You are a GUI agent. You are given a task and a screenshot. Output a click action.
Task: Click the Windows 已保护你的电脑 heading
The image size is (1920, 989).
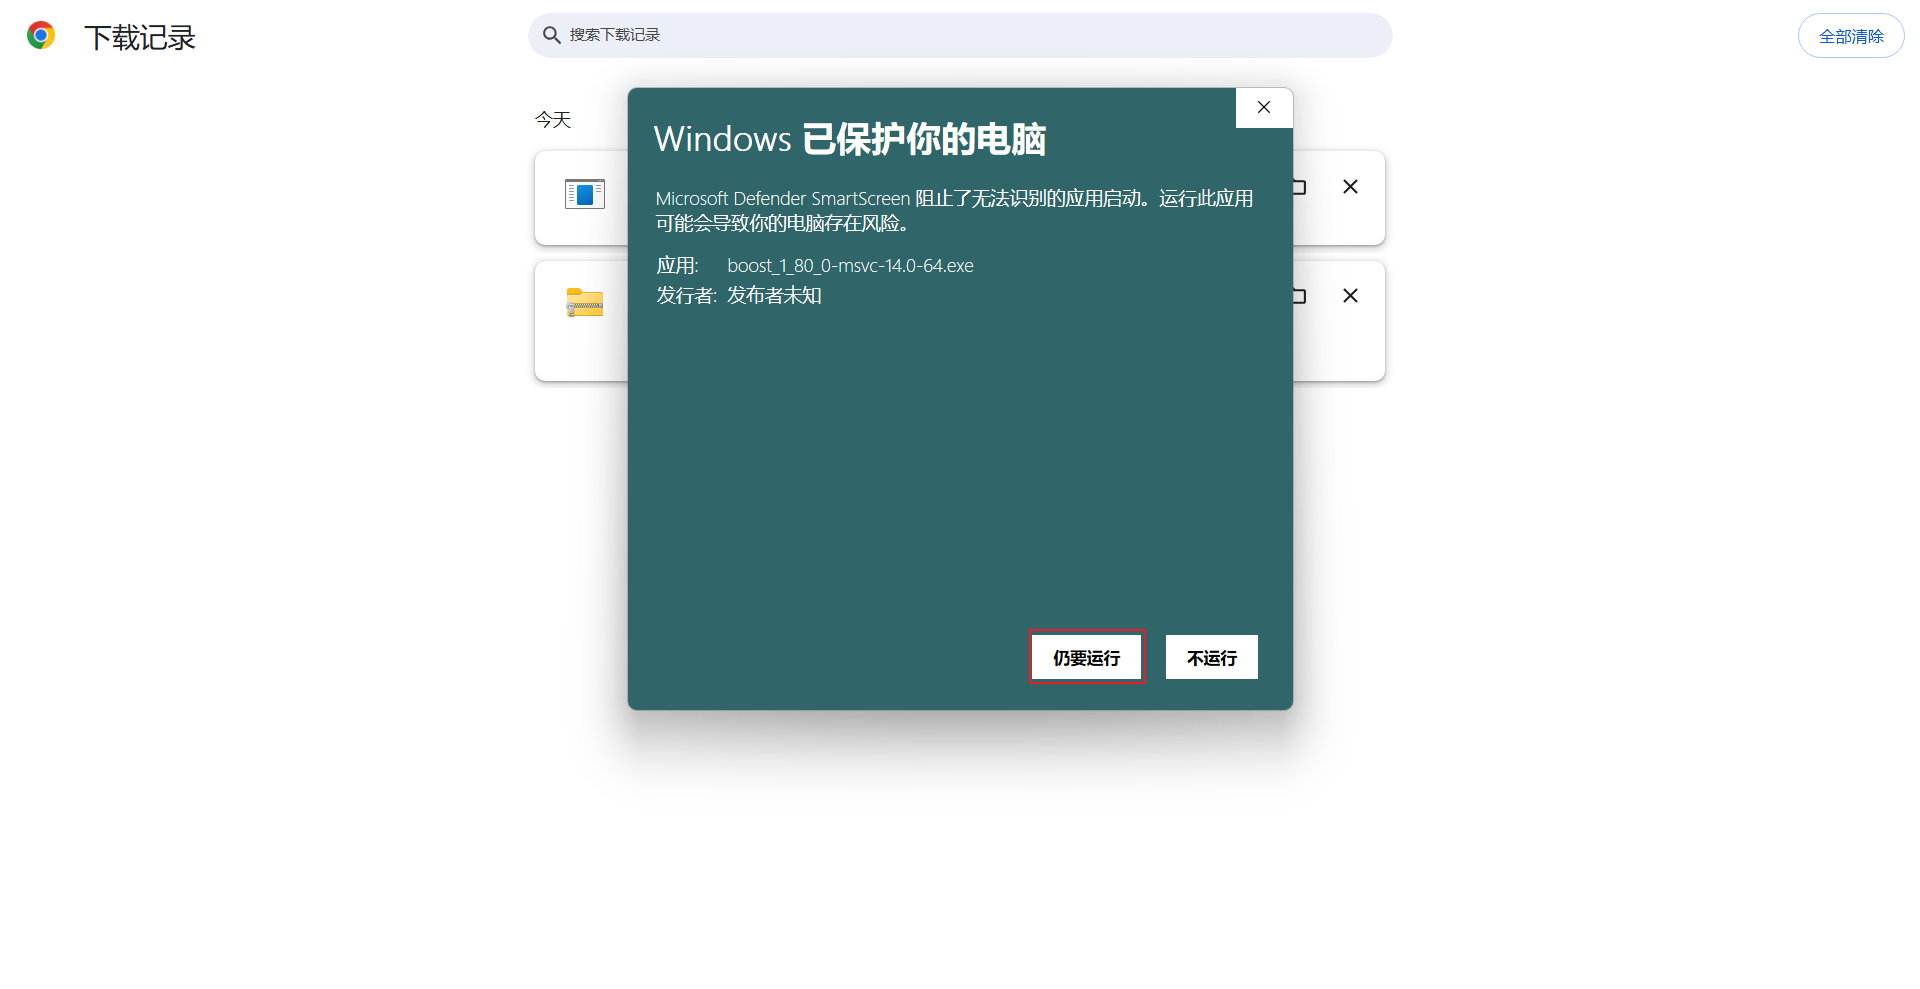[850, 140]
